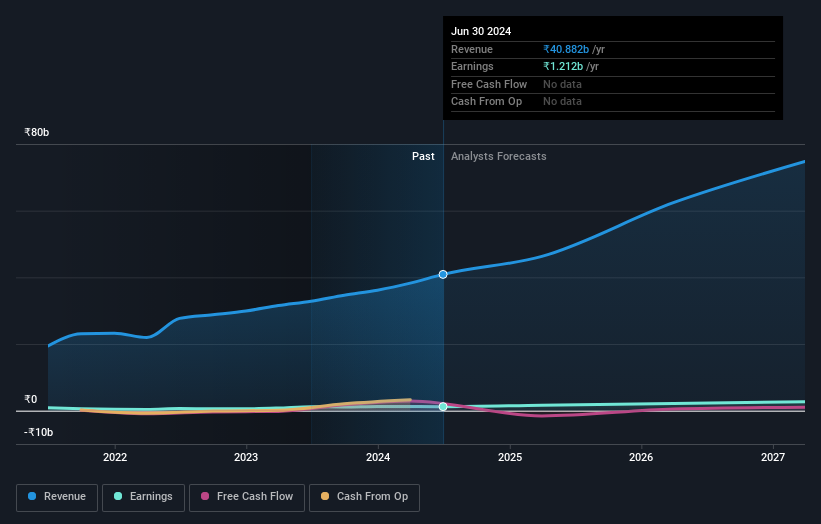This screenshot has width=821, height=524.
Task: Toggle the Revenue legend button
Action: coord(57,497)
